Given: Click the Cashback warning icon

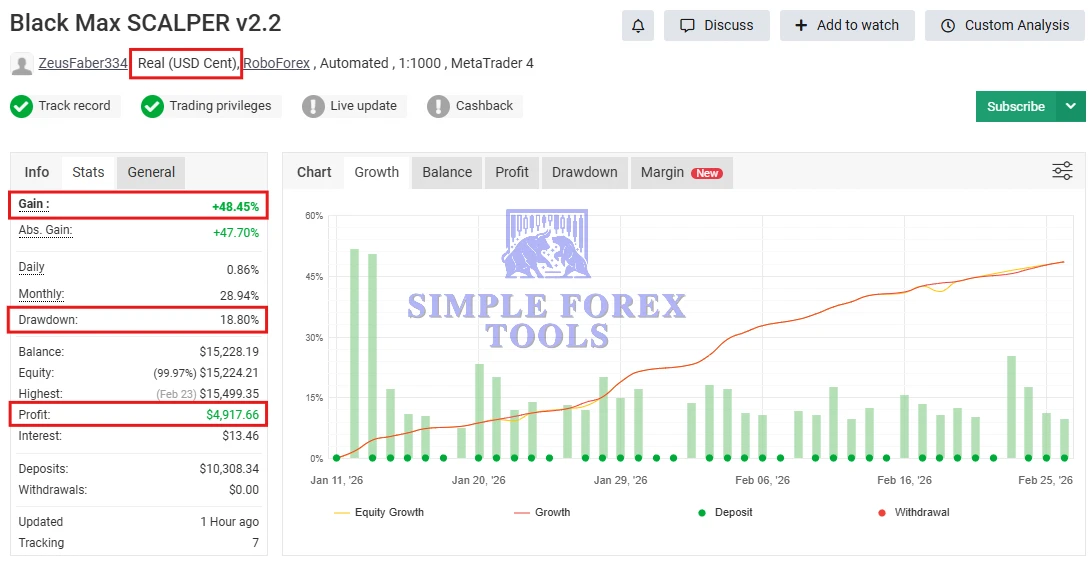Looking at the screenshot, I should pos(438,107).
